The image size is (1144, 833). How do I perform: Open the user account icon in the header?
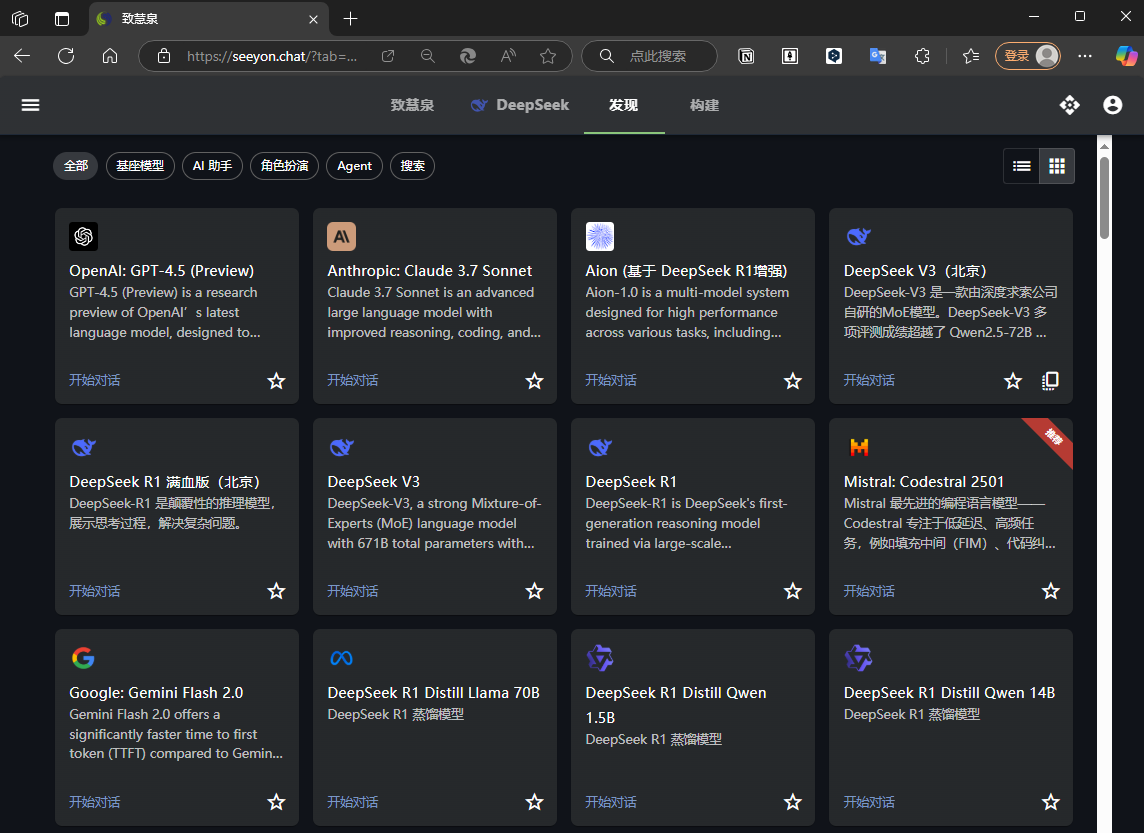[1112, 105]
